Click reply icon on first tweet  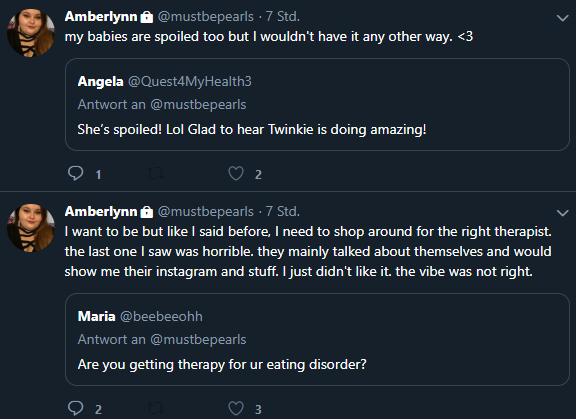click(76, 173)
